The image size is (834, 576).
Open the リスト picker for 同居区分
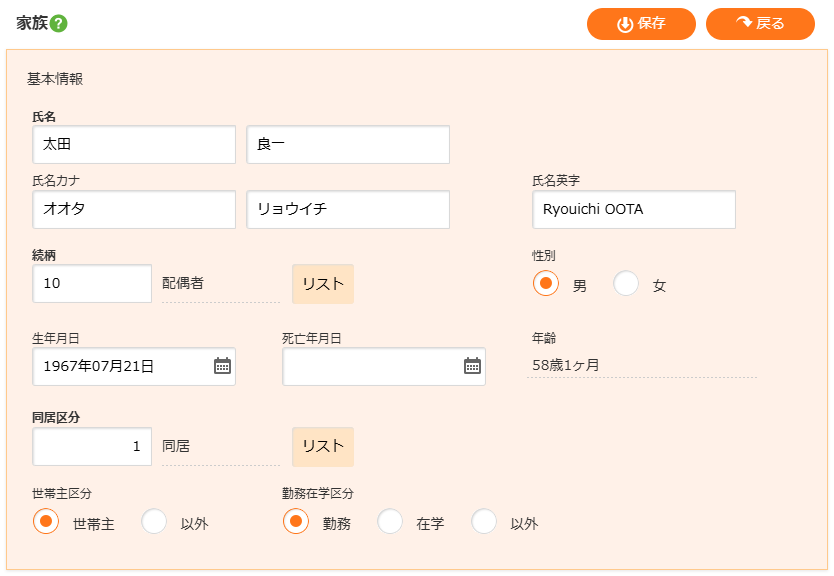pyautogui.click(x=323, y=447)
